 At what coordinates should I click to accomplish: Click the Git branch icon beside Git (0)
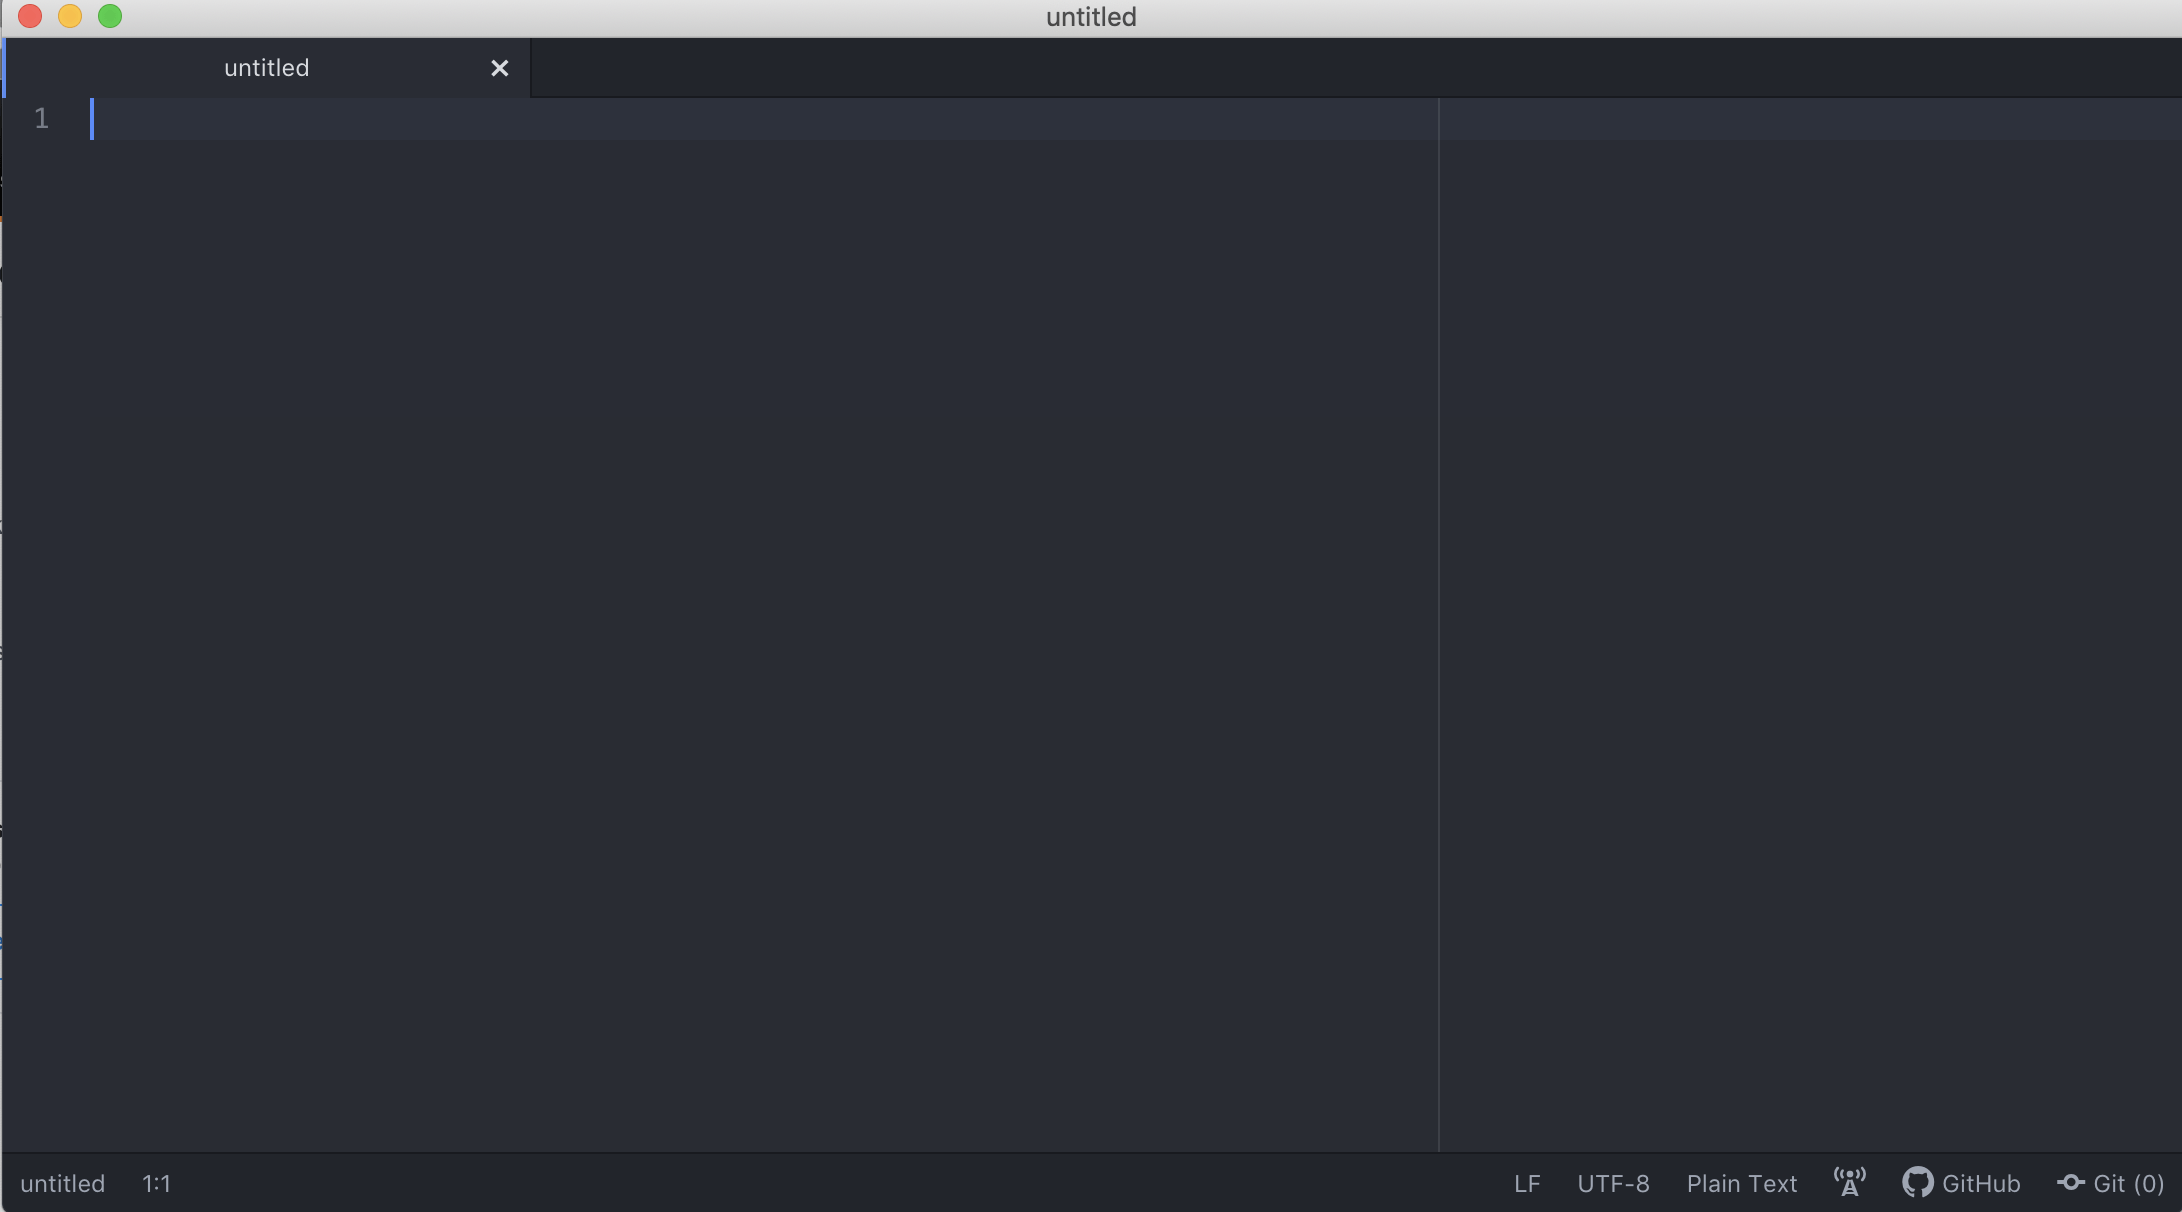(2070, 1183)
